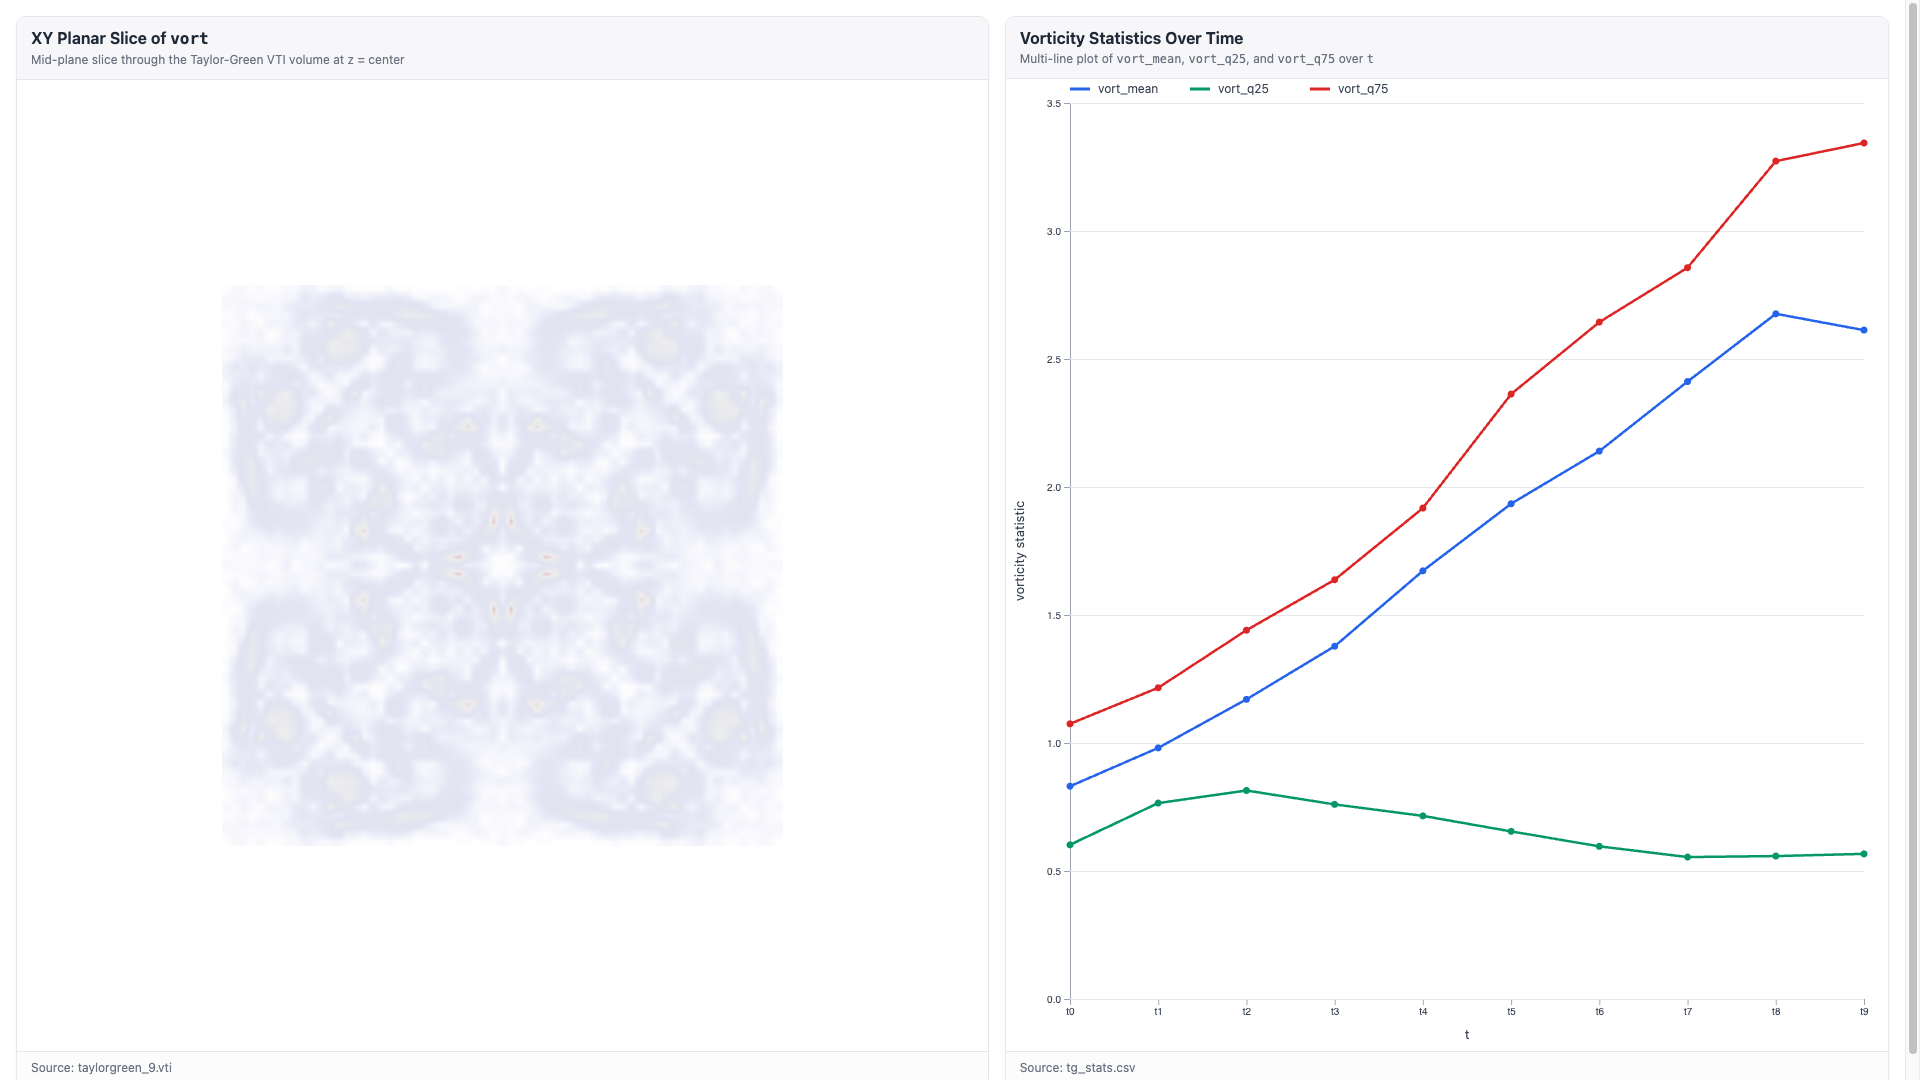1920x1080 pixels.
Task: Click the red vort_q75 legend line swatch
Action: pyautogui.click(x=1320, y=89)
